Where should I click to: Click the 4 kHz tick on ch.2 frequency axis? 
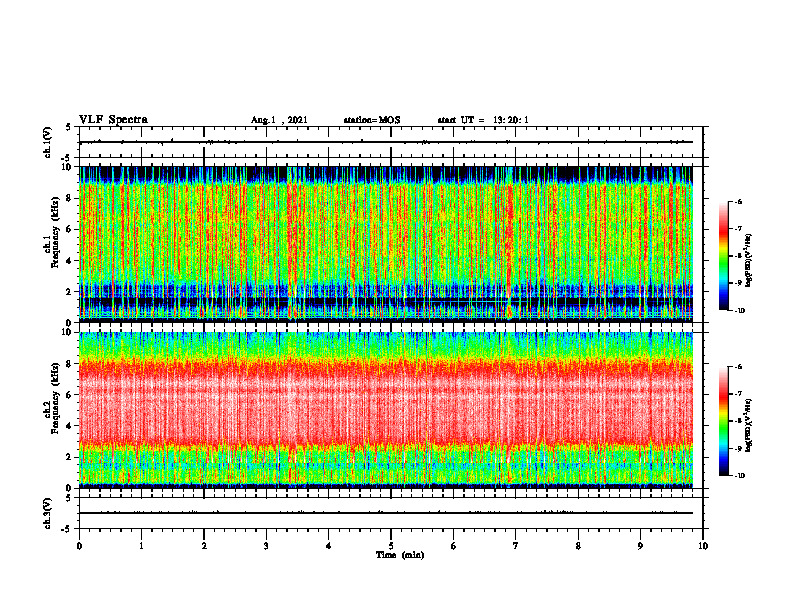click(70, 426)
